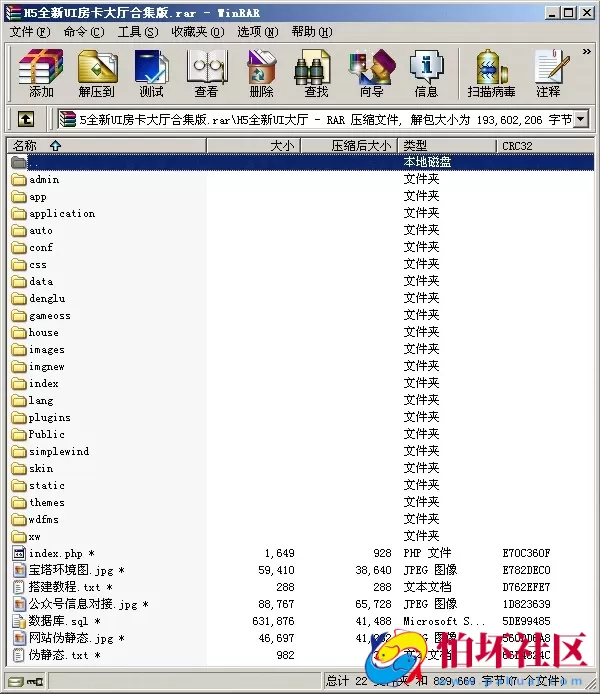This screenshot has width=600, height=694.
Task: Open the 文件(F) menu
Action: [30, 32]
